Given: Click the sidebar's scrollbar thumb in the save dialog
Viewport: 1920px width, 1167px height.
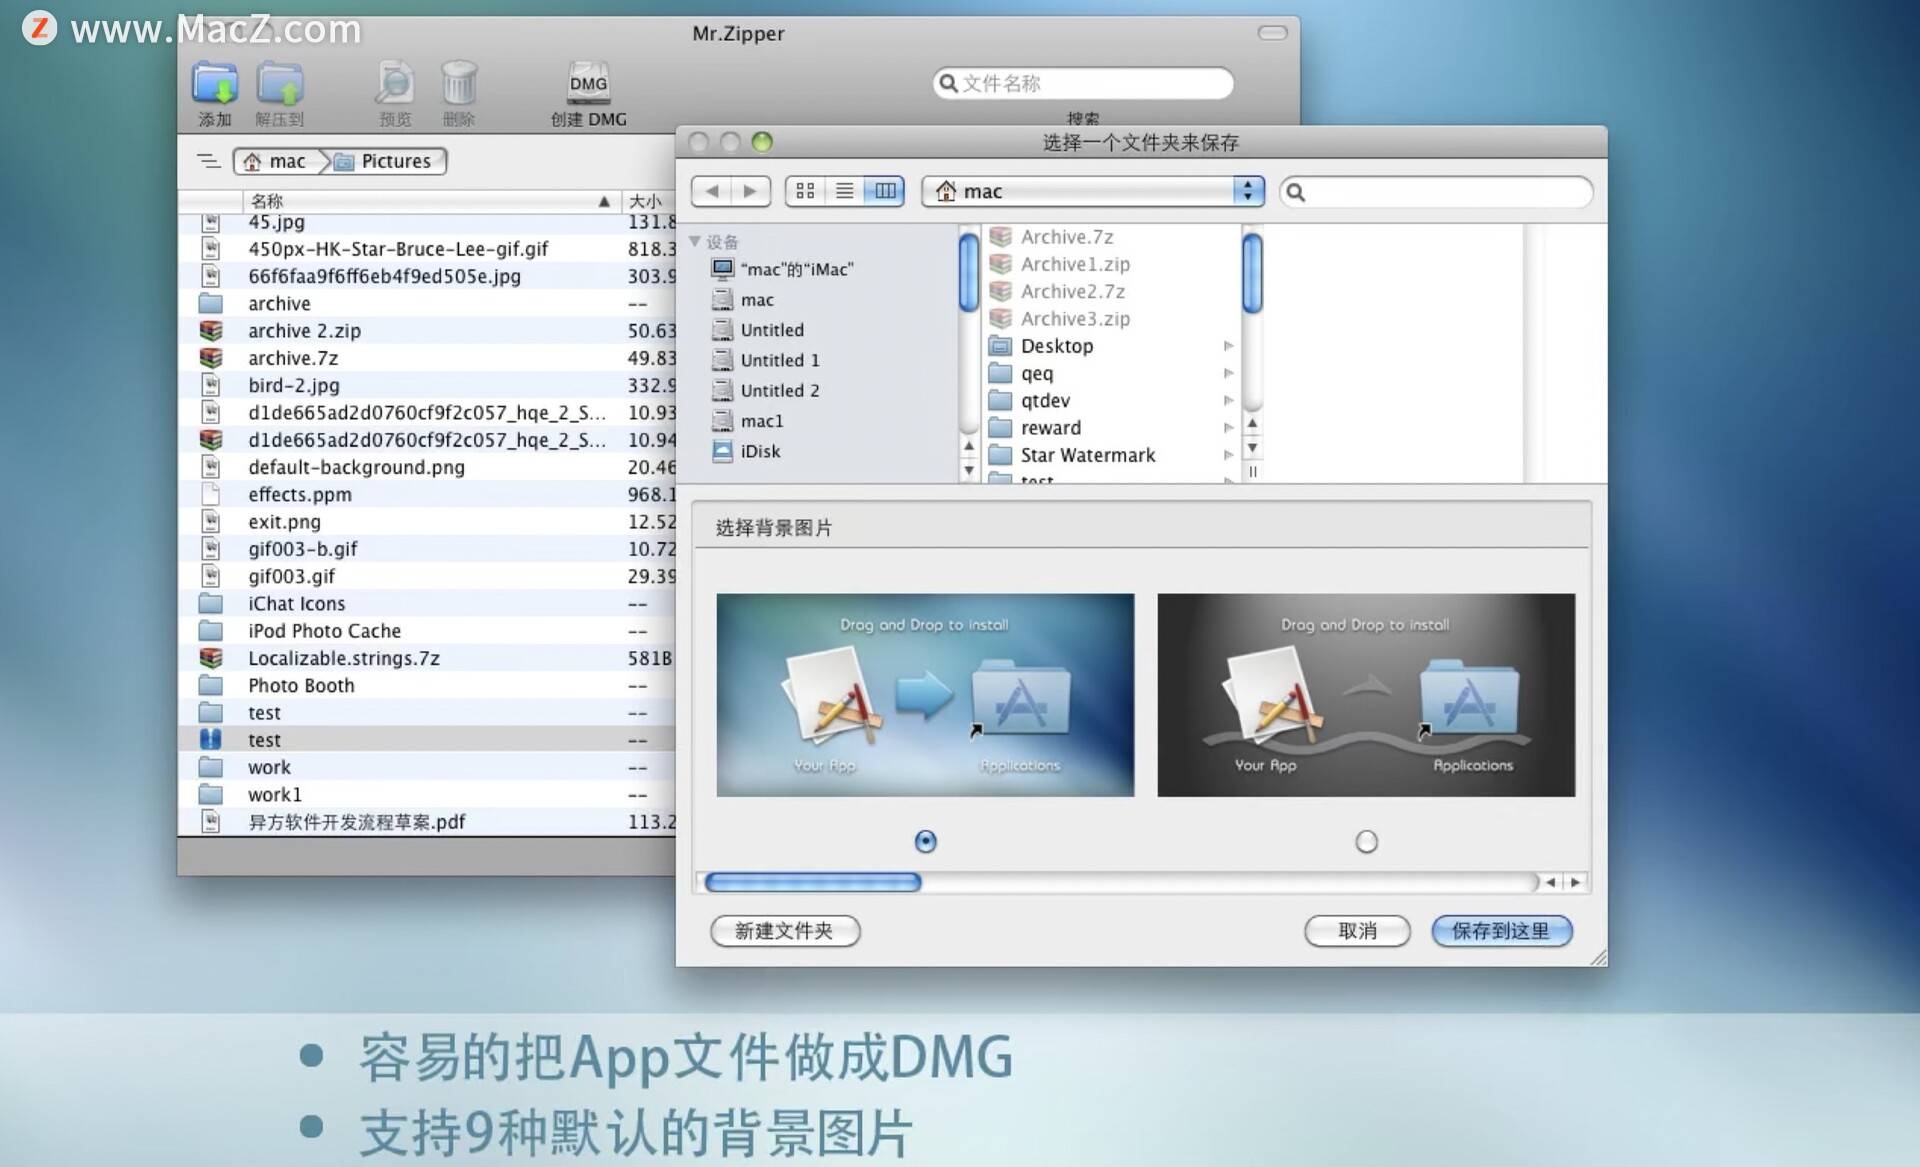Looking at the screenshot, I should pyautogui.click(x=967, y=272).
